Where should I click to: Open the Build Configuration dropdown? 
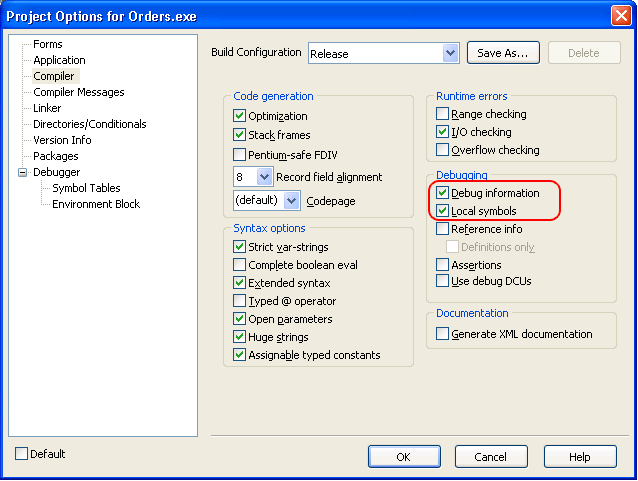pos(450,53)
